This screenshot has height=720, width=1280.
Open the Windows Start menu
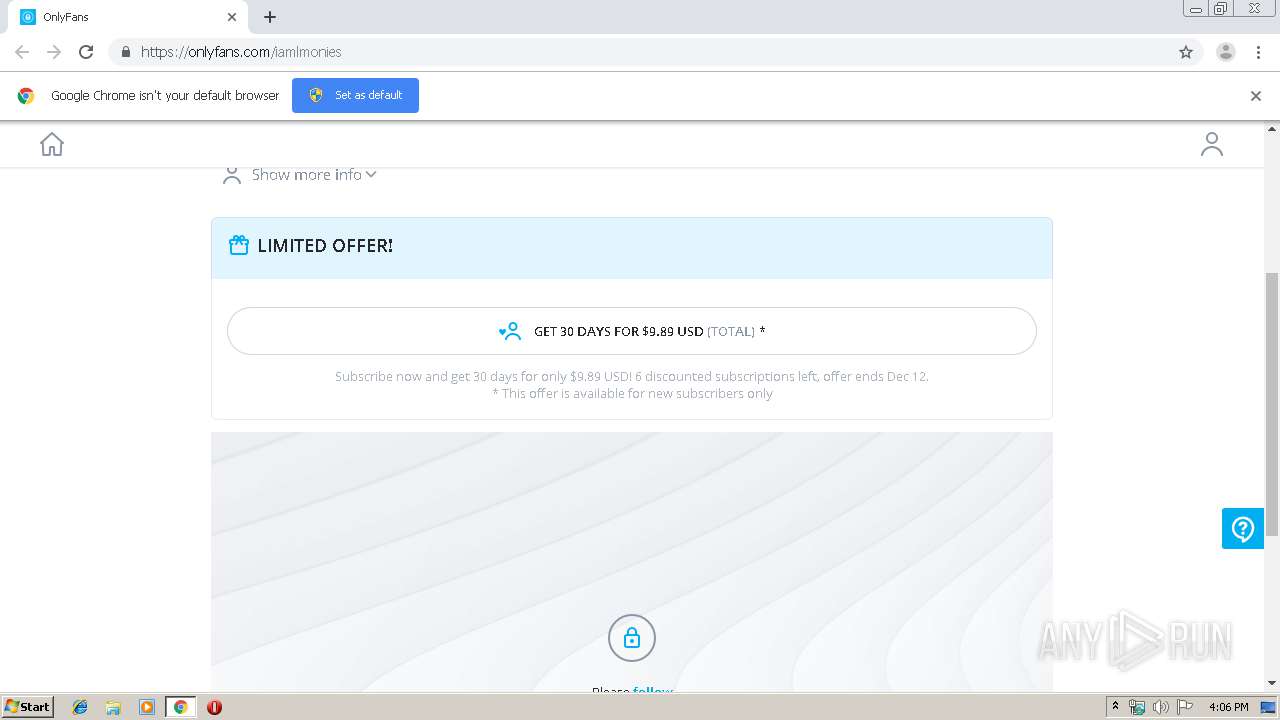pyautogui.click(x=28, y=706)
